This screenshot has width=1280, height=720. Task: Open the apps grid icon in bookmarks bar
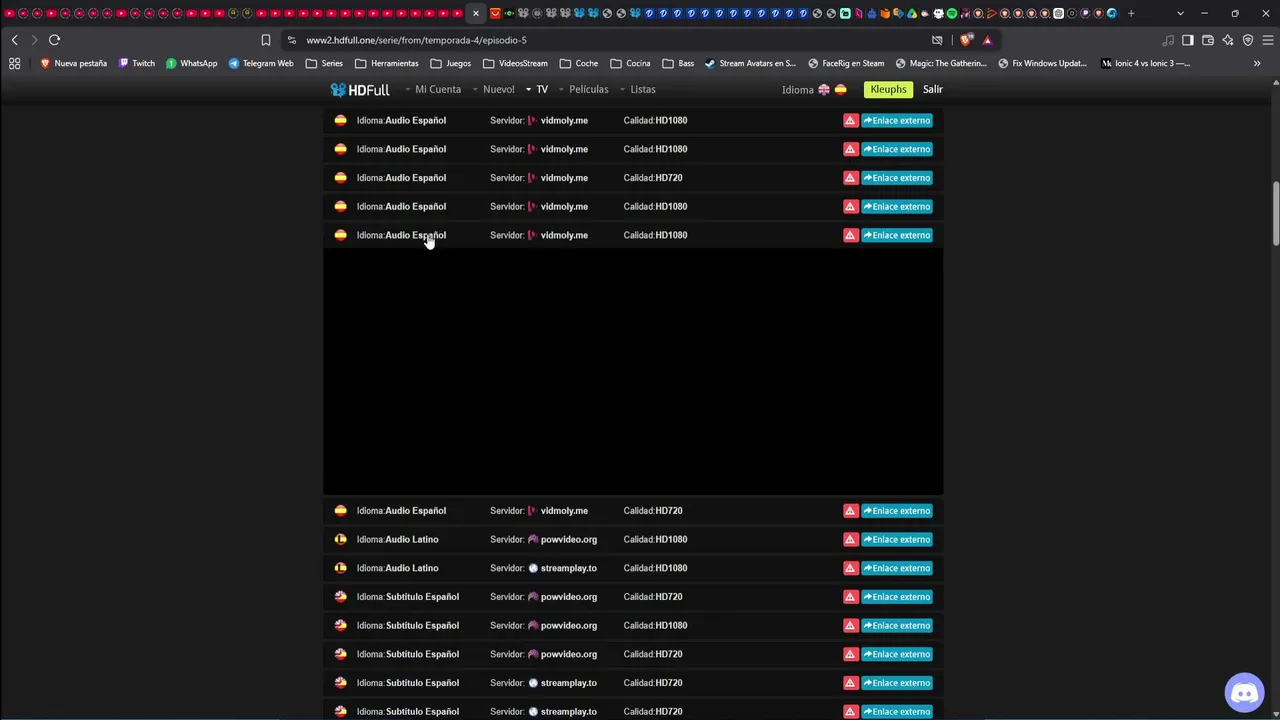(14, 63)
